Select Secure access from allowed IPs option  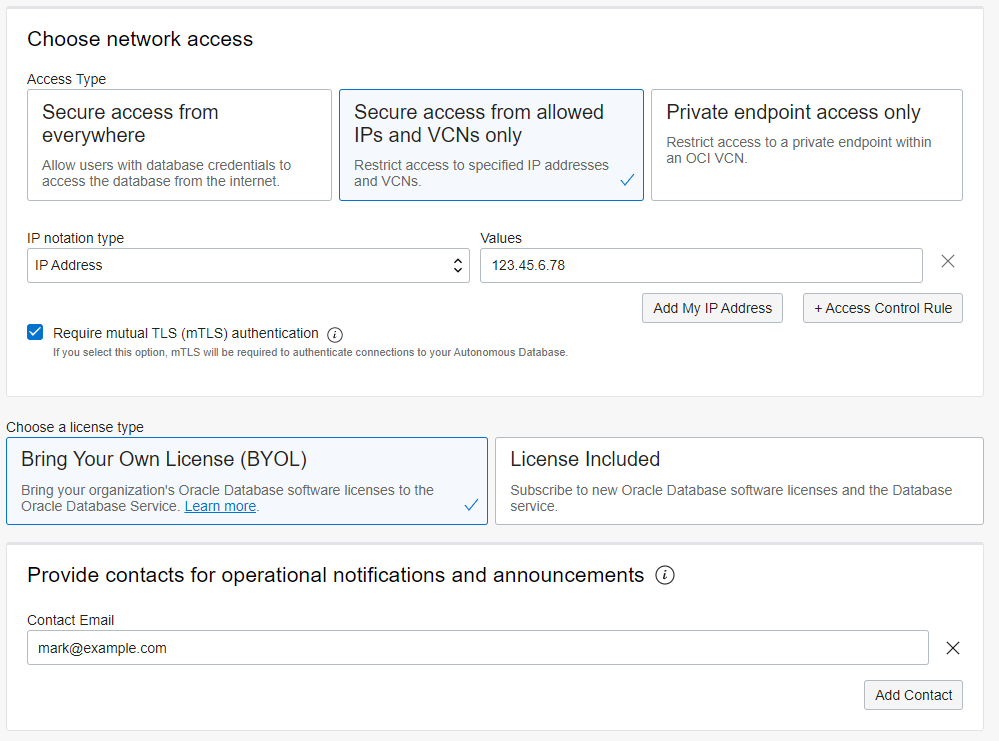[x=491, y=145]
